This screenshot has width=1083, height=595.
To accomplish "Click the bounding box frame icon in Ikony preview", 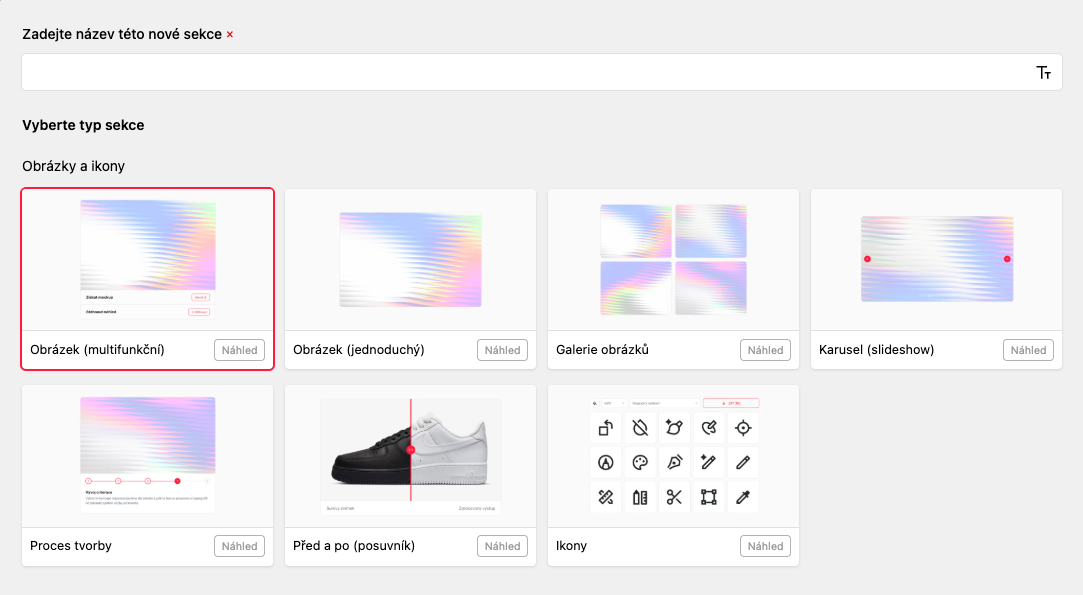I will tap(709, 497).
